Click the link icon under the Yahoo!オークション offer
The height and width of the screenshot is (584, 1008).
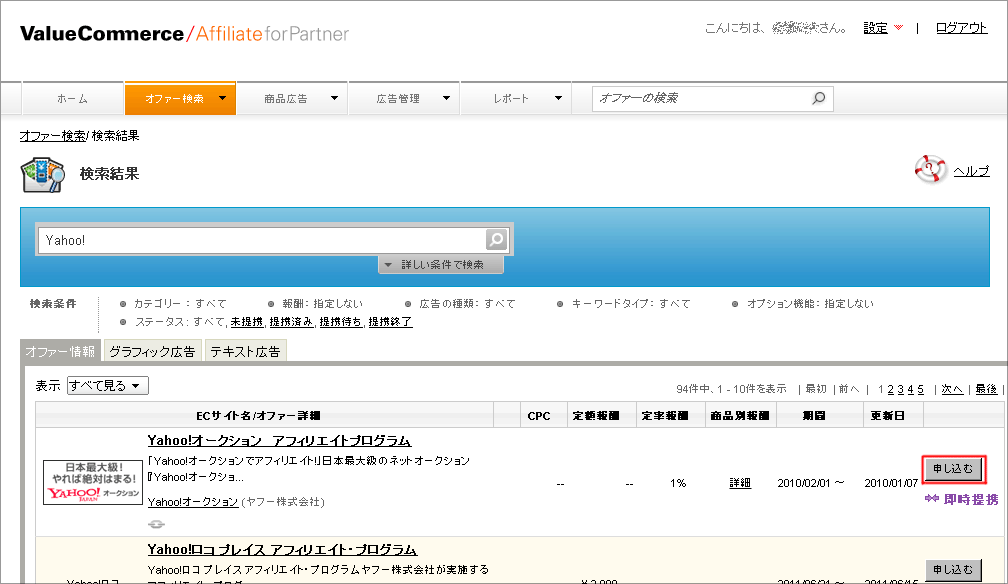156,524
